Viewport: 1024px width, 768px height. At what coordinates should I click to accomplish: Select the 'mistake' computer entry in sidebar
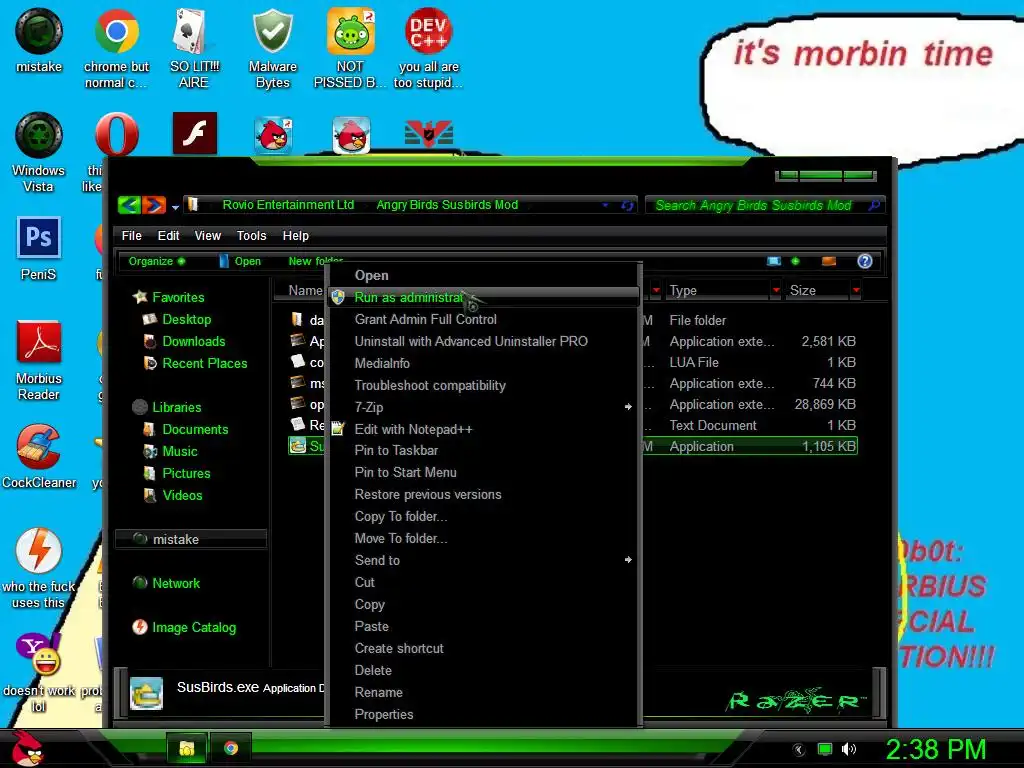click(191, 539)
